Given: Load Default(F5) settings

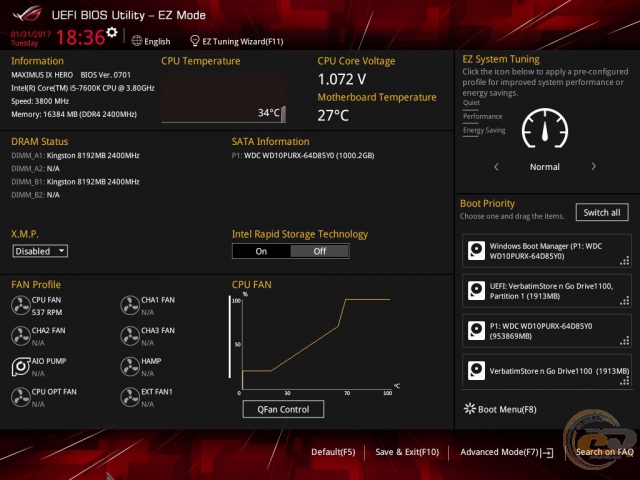Looking at the screenshot, I should click(x=333, y=452).
